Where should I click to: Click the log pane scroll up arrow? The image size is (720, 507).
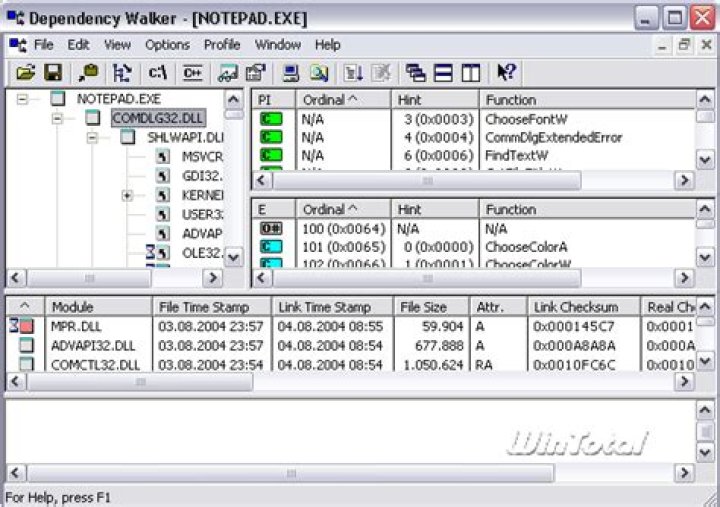tap(705, 410)
